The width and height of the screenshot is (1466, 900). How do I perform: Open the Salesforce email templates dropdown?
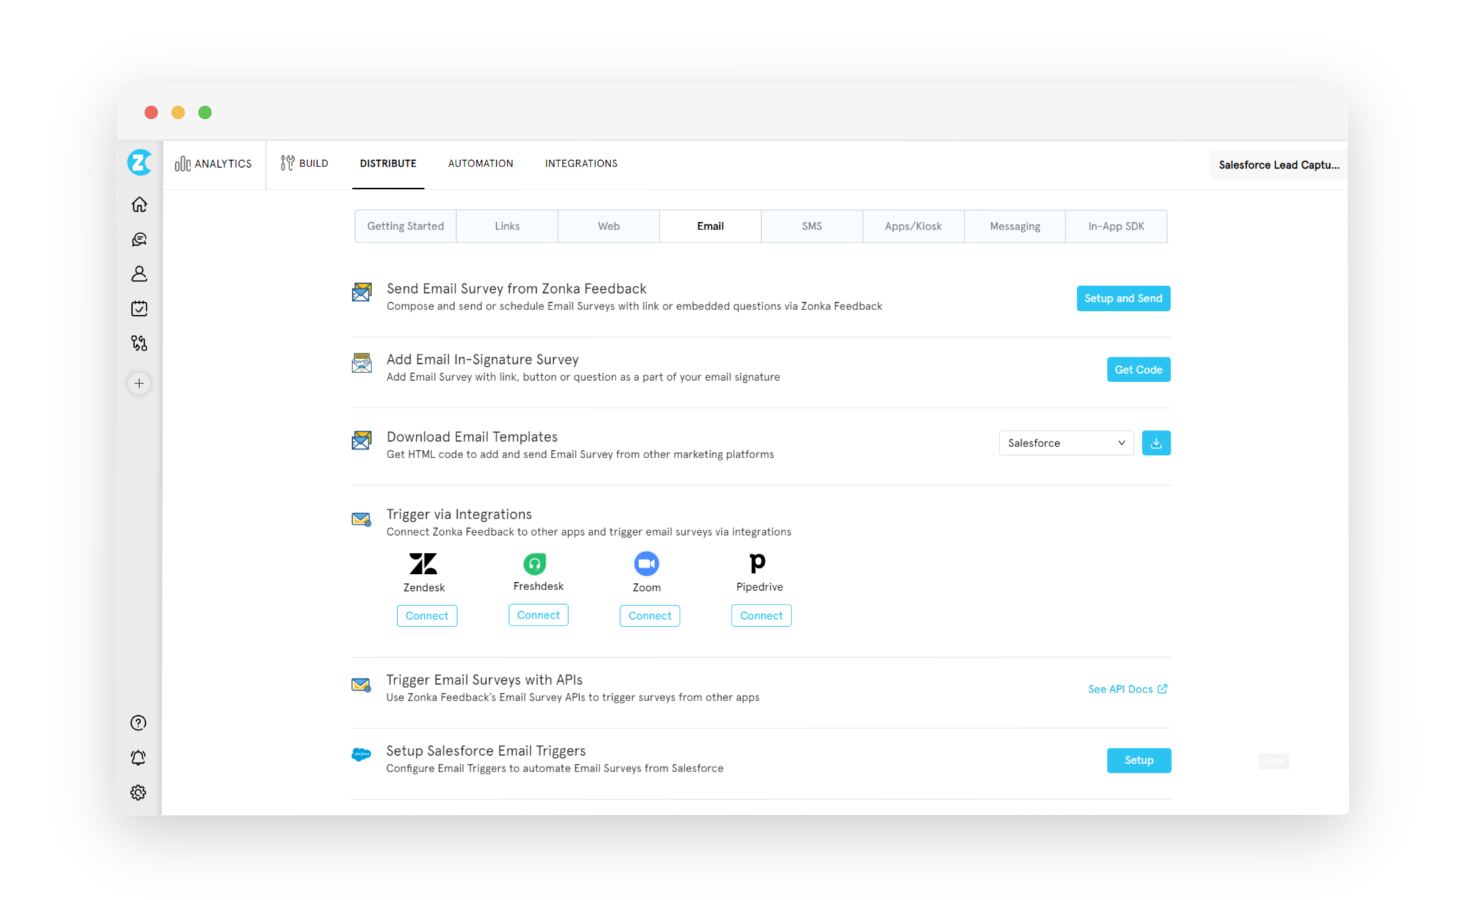[x=1065, y=442]
